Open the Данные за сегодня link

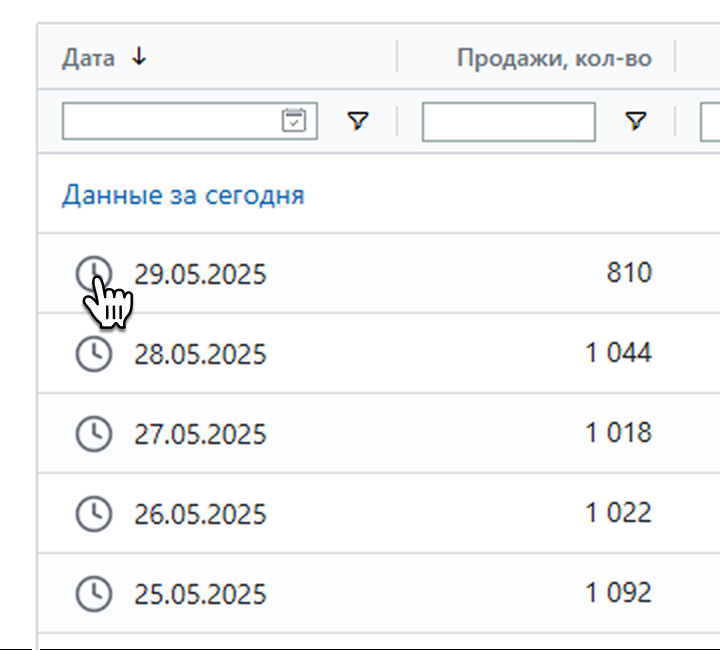click(183, 195)
